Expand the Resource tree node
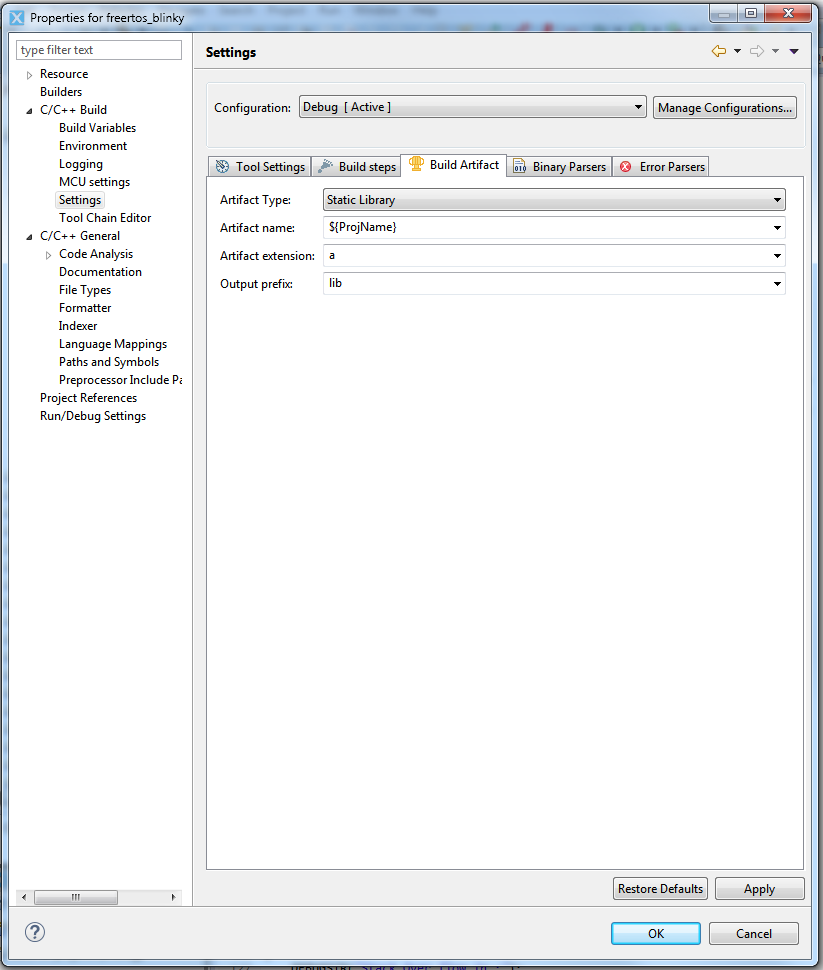This screenshot has width=823, height=970. click(27, 73)
